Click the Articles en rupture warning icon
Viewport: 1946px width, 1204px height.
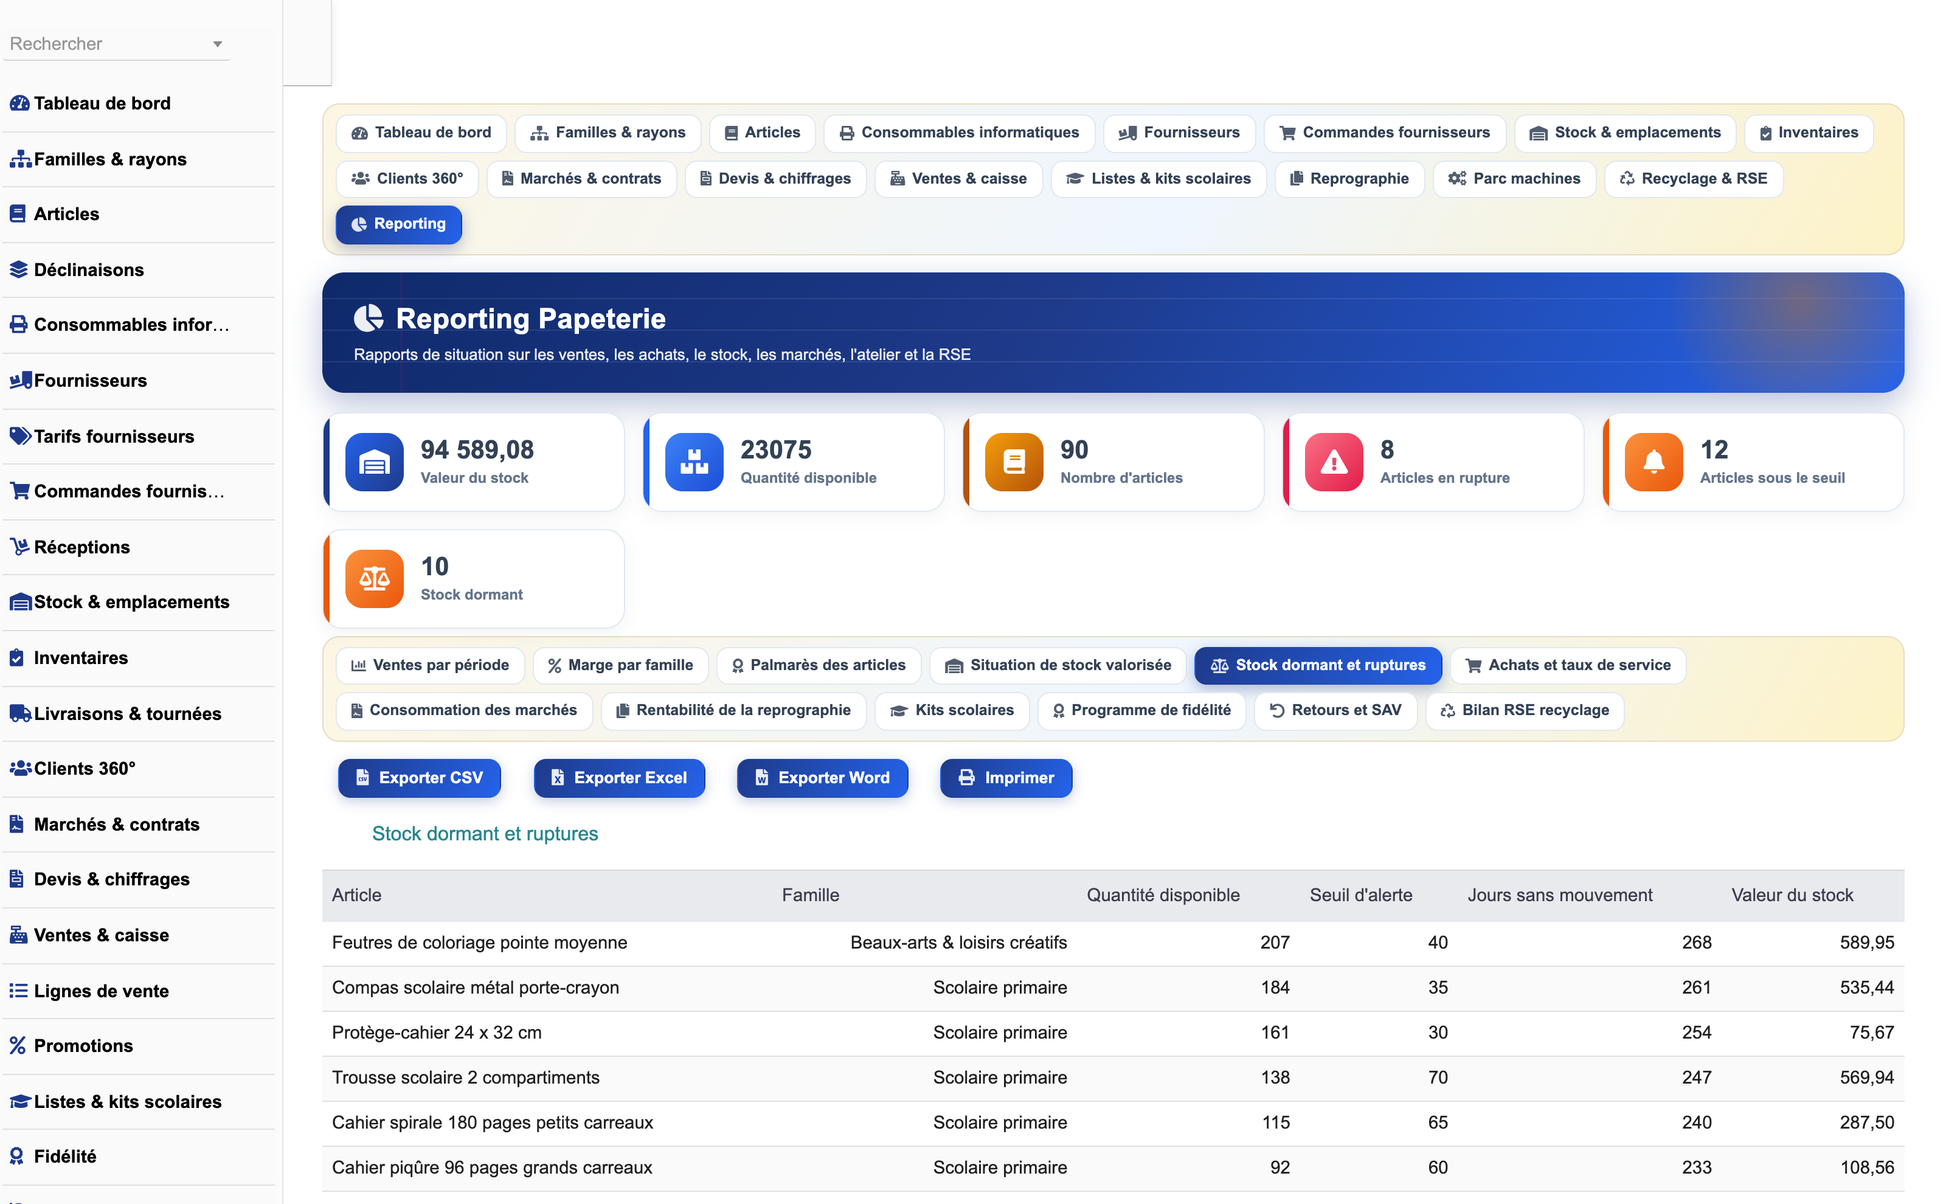1334,462
